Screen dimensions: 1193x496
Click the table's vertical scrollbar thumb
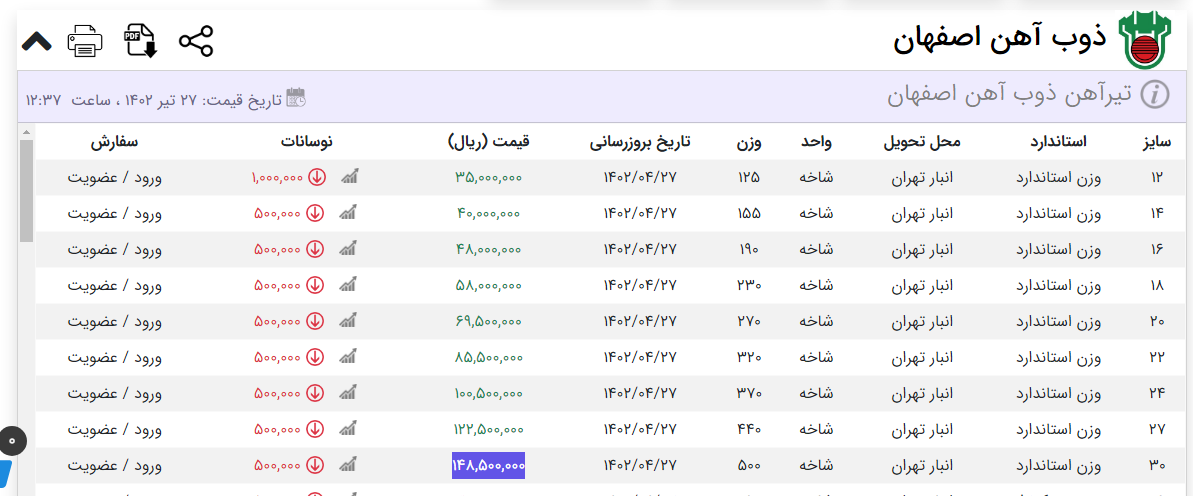[26, 190]
